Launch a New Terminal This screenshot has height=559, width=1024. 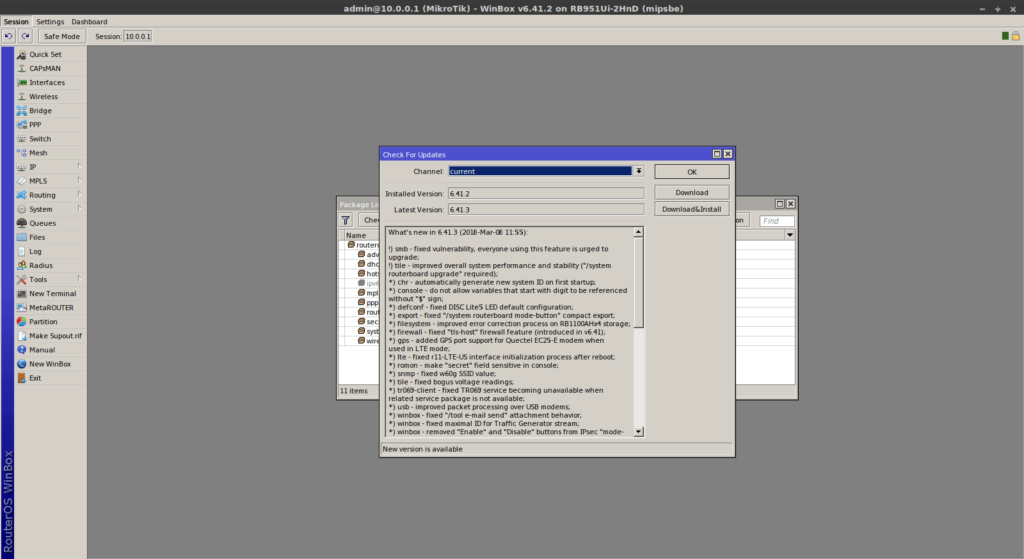(52, 294)
